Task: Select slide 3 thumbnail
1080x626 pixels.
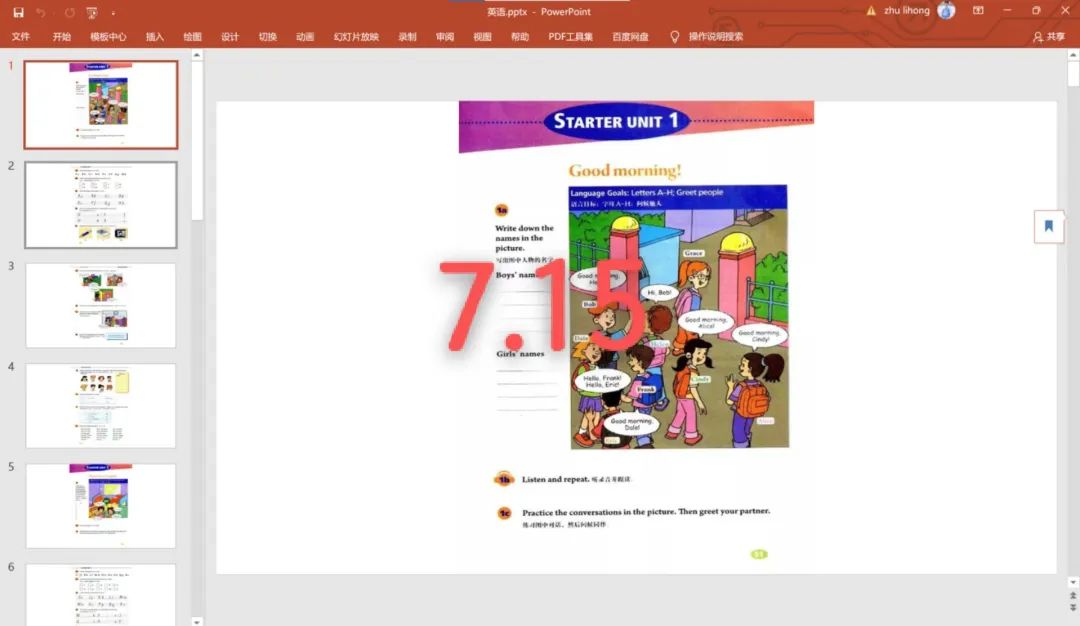Action: 101,305
